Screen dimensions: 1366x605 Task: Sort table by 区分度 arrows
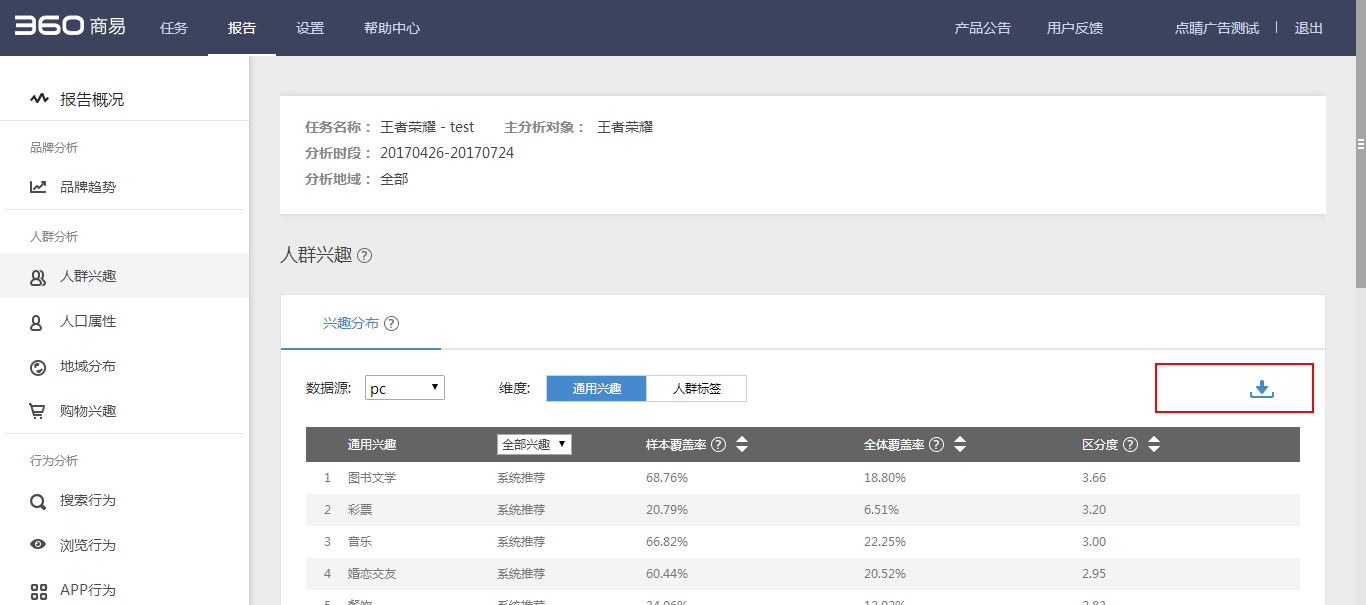click(x=1154, y=445)
